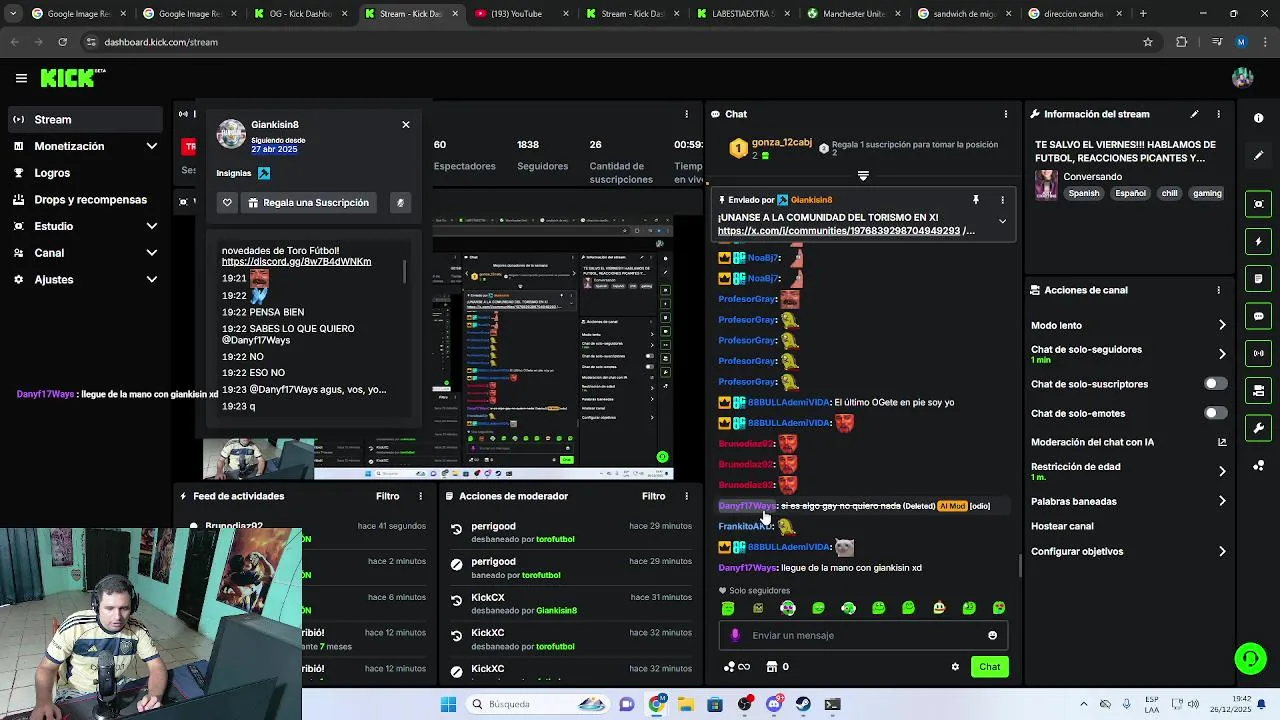Open Chat panel three-dot menu
This screenshot has width=1280, height=720.
click(x=1006, y=114)
